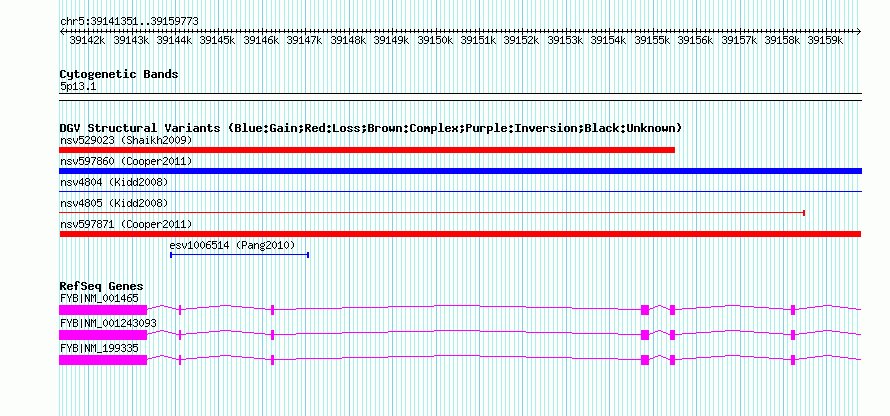
Task: Select the large first exon of FYB|NM_001243093
Action: pos(103,335)
